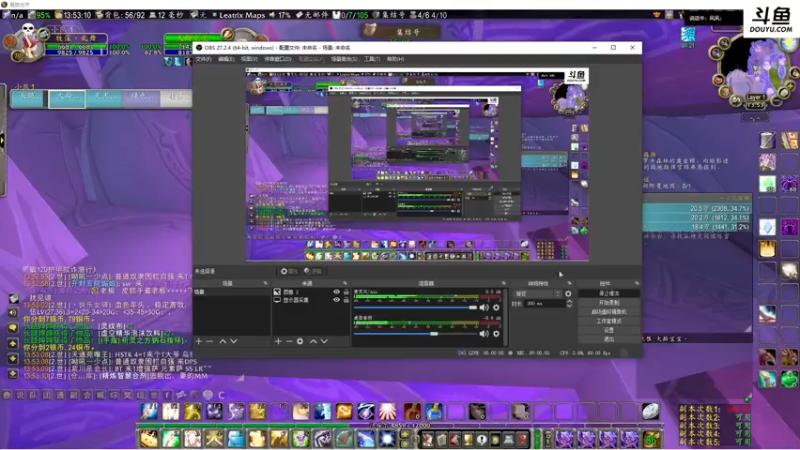Open the 停靠窗口(D) menu in OBS
The width and height of the screenshot is (800, 450).
click(278, 59)
